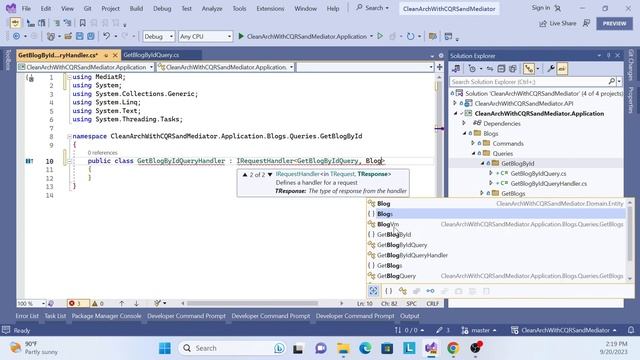Screen dimensions: 640x360
Task: Toggle Solution Explorer auto-hide pin
Action: pos(608,56)
